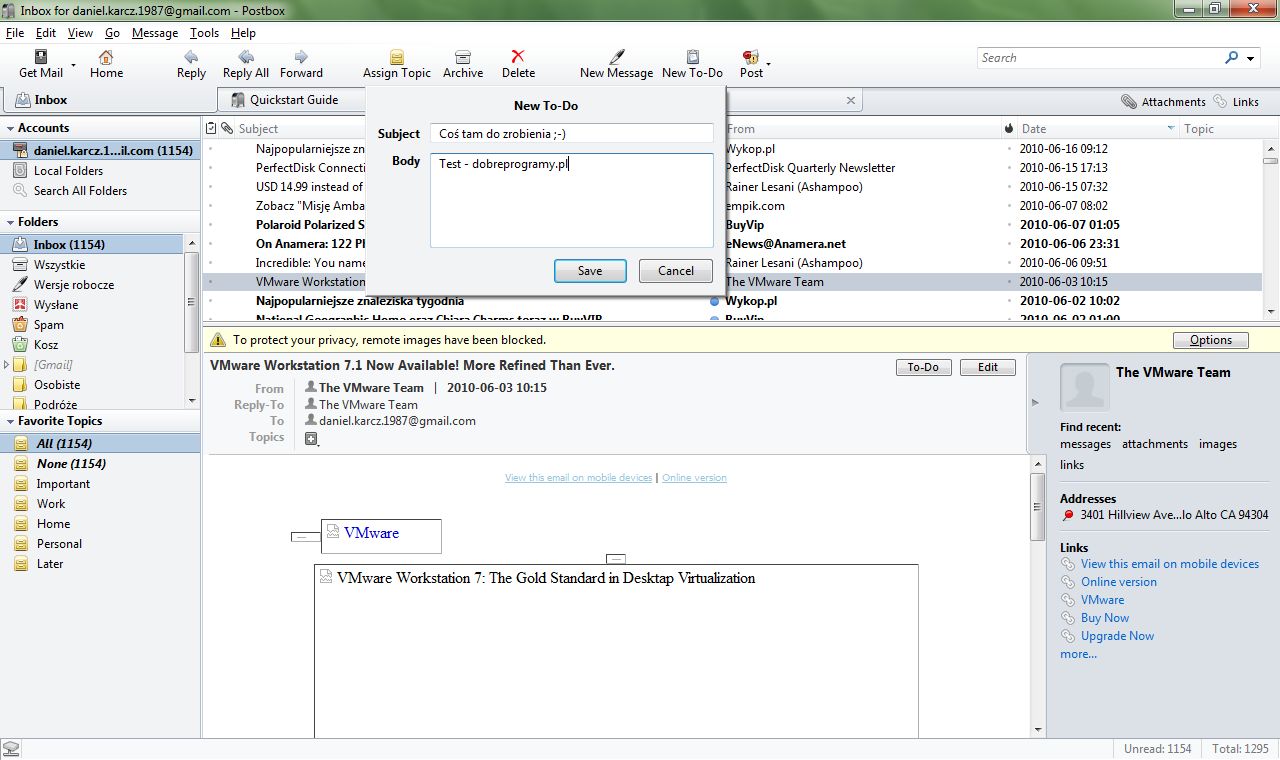Select the Wykop.pl 2010-06-02 10:02 message
Screen dimensions: 1280x760
[x=732, y=301]
